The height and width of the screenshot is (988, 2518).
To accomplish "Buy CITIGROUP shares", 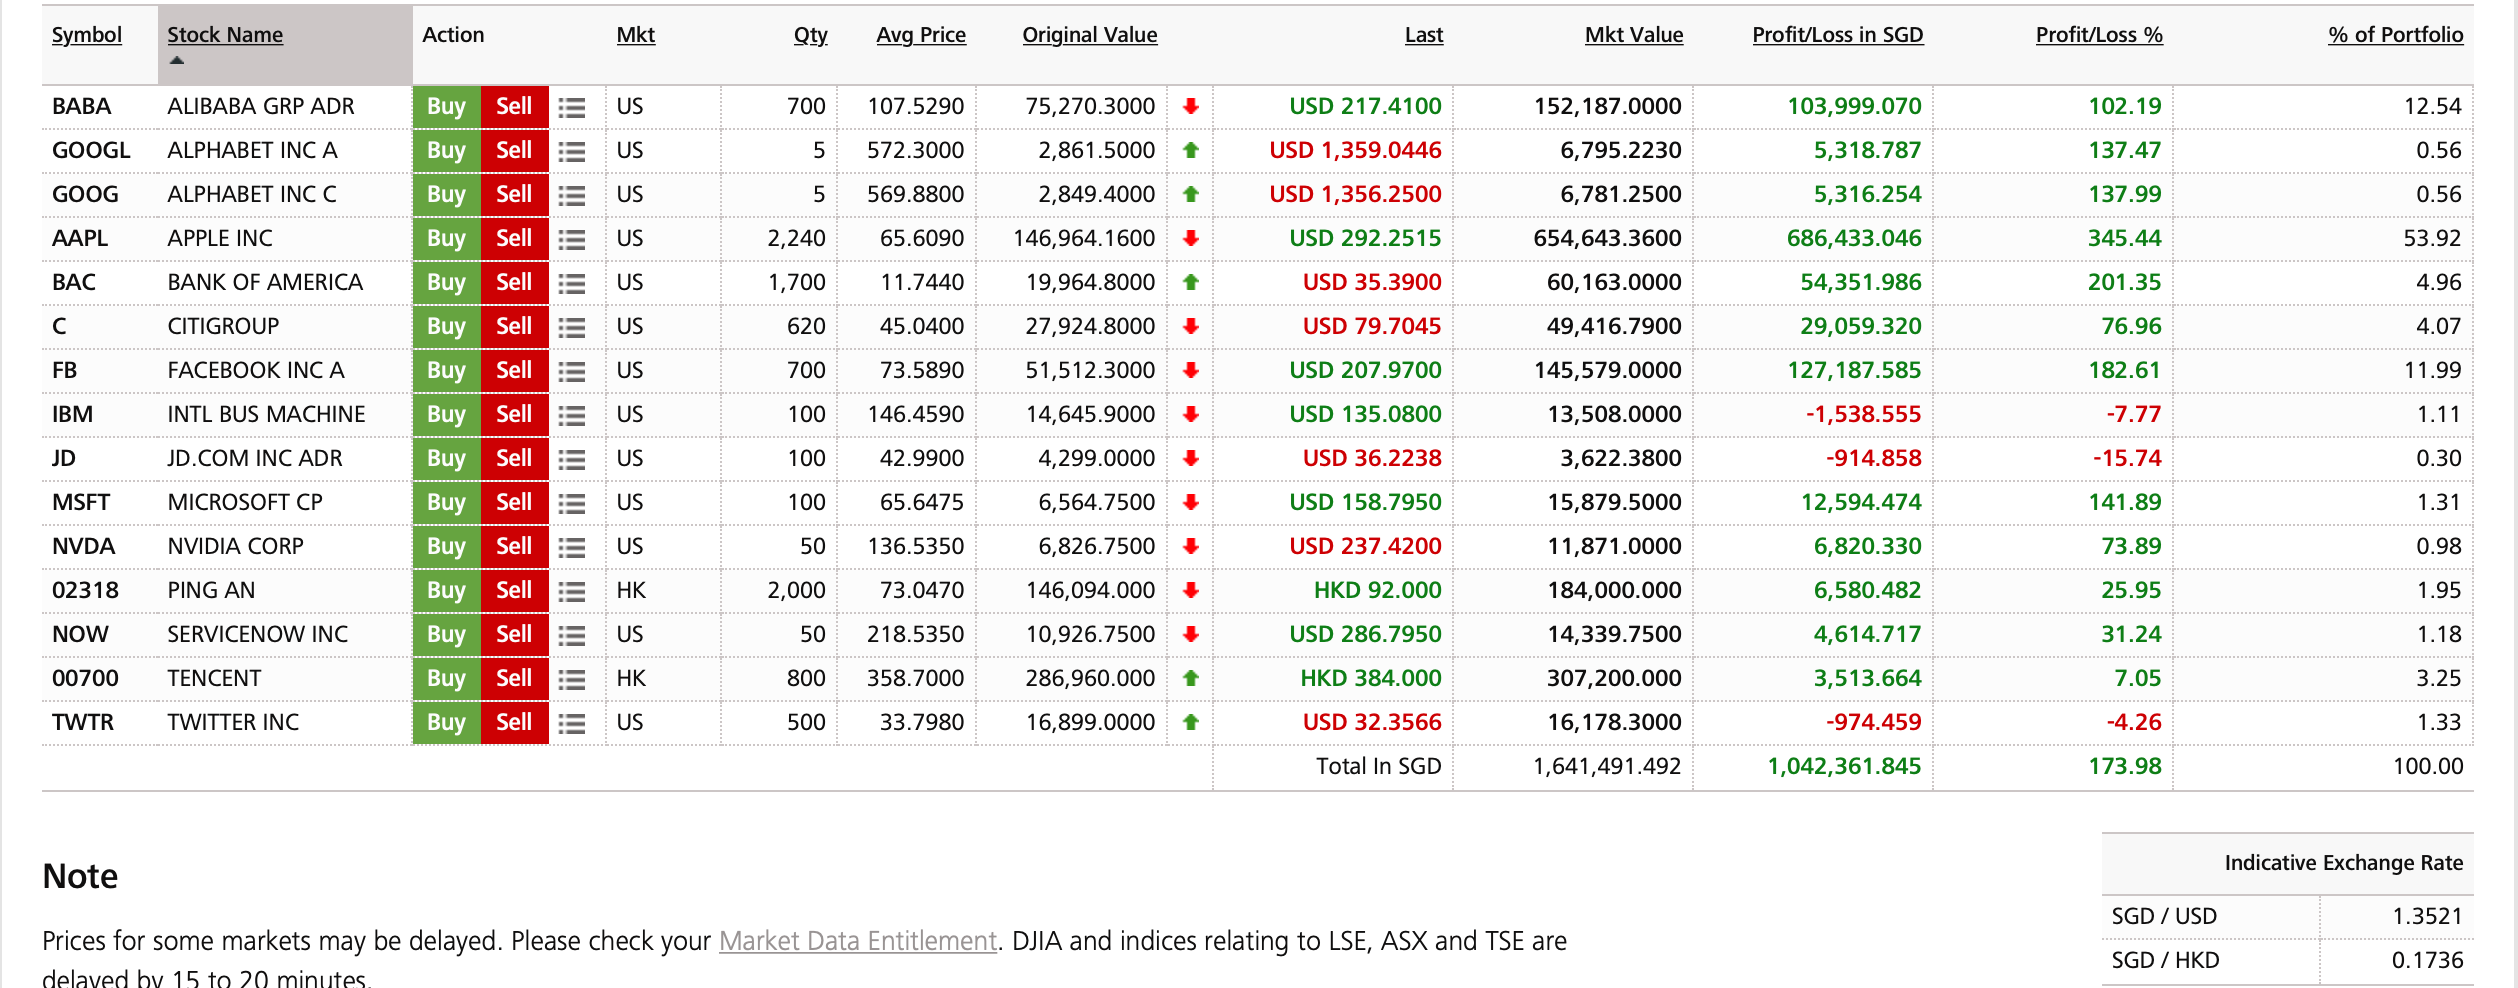I will click(446, 327).
